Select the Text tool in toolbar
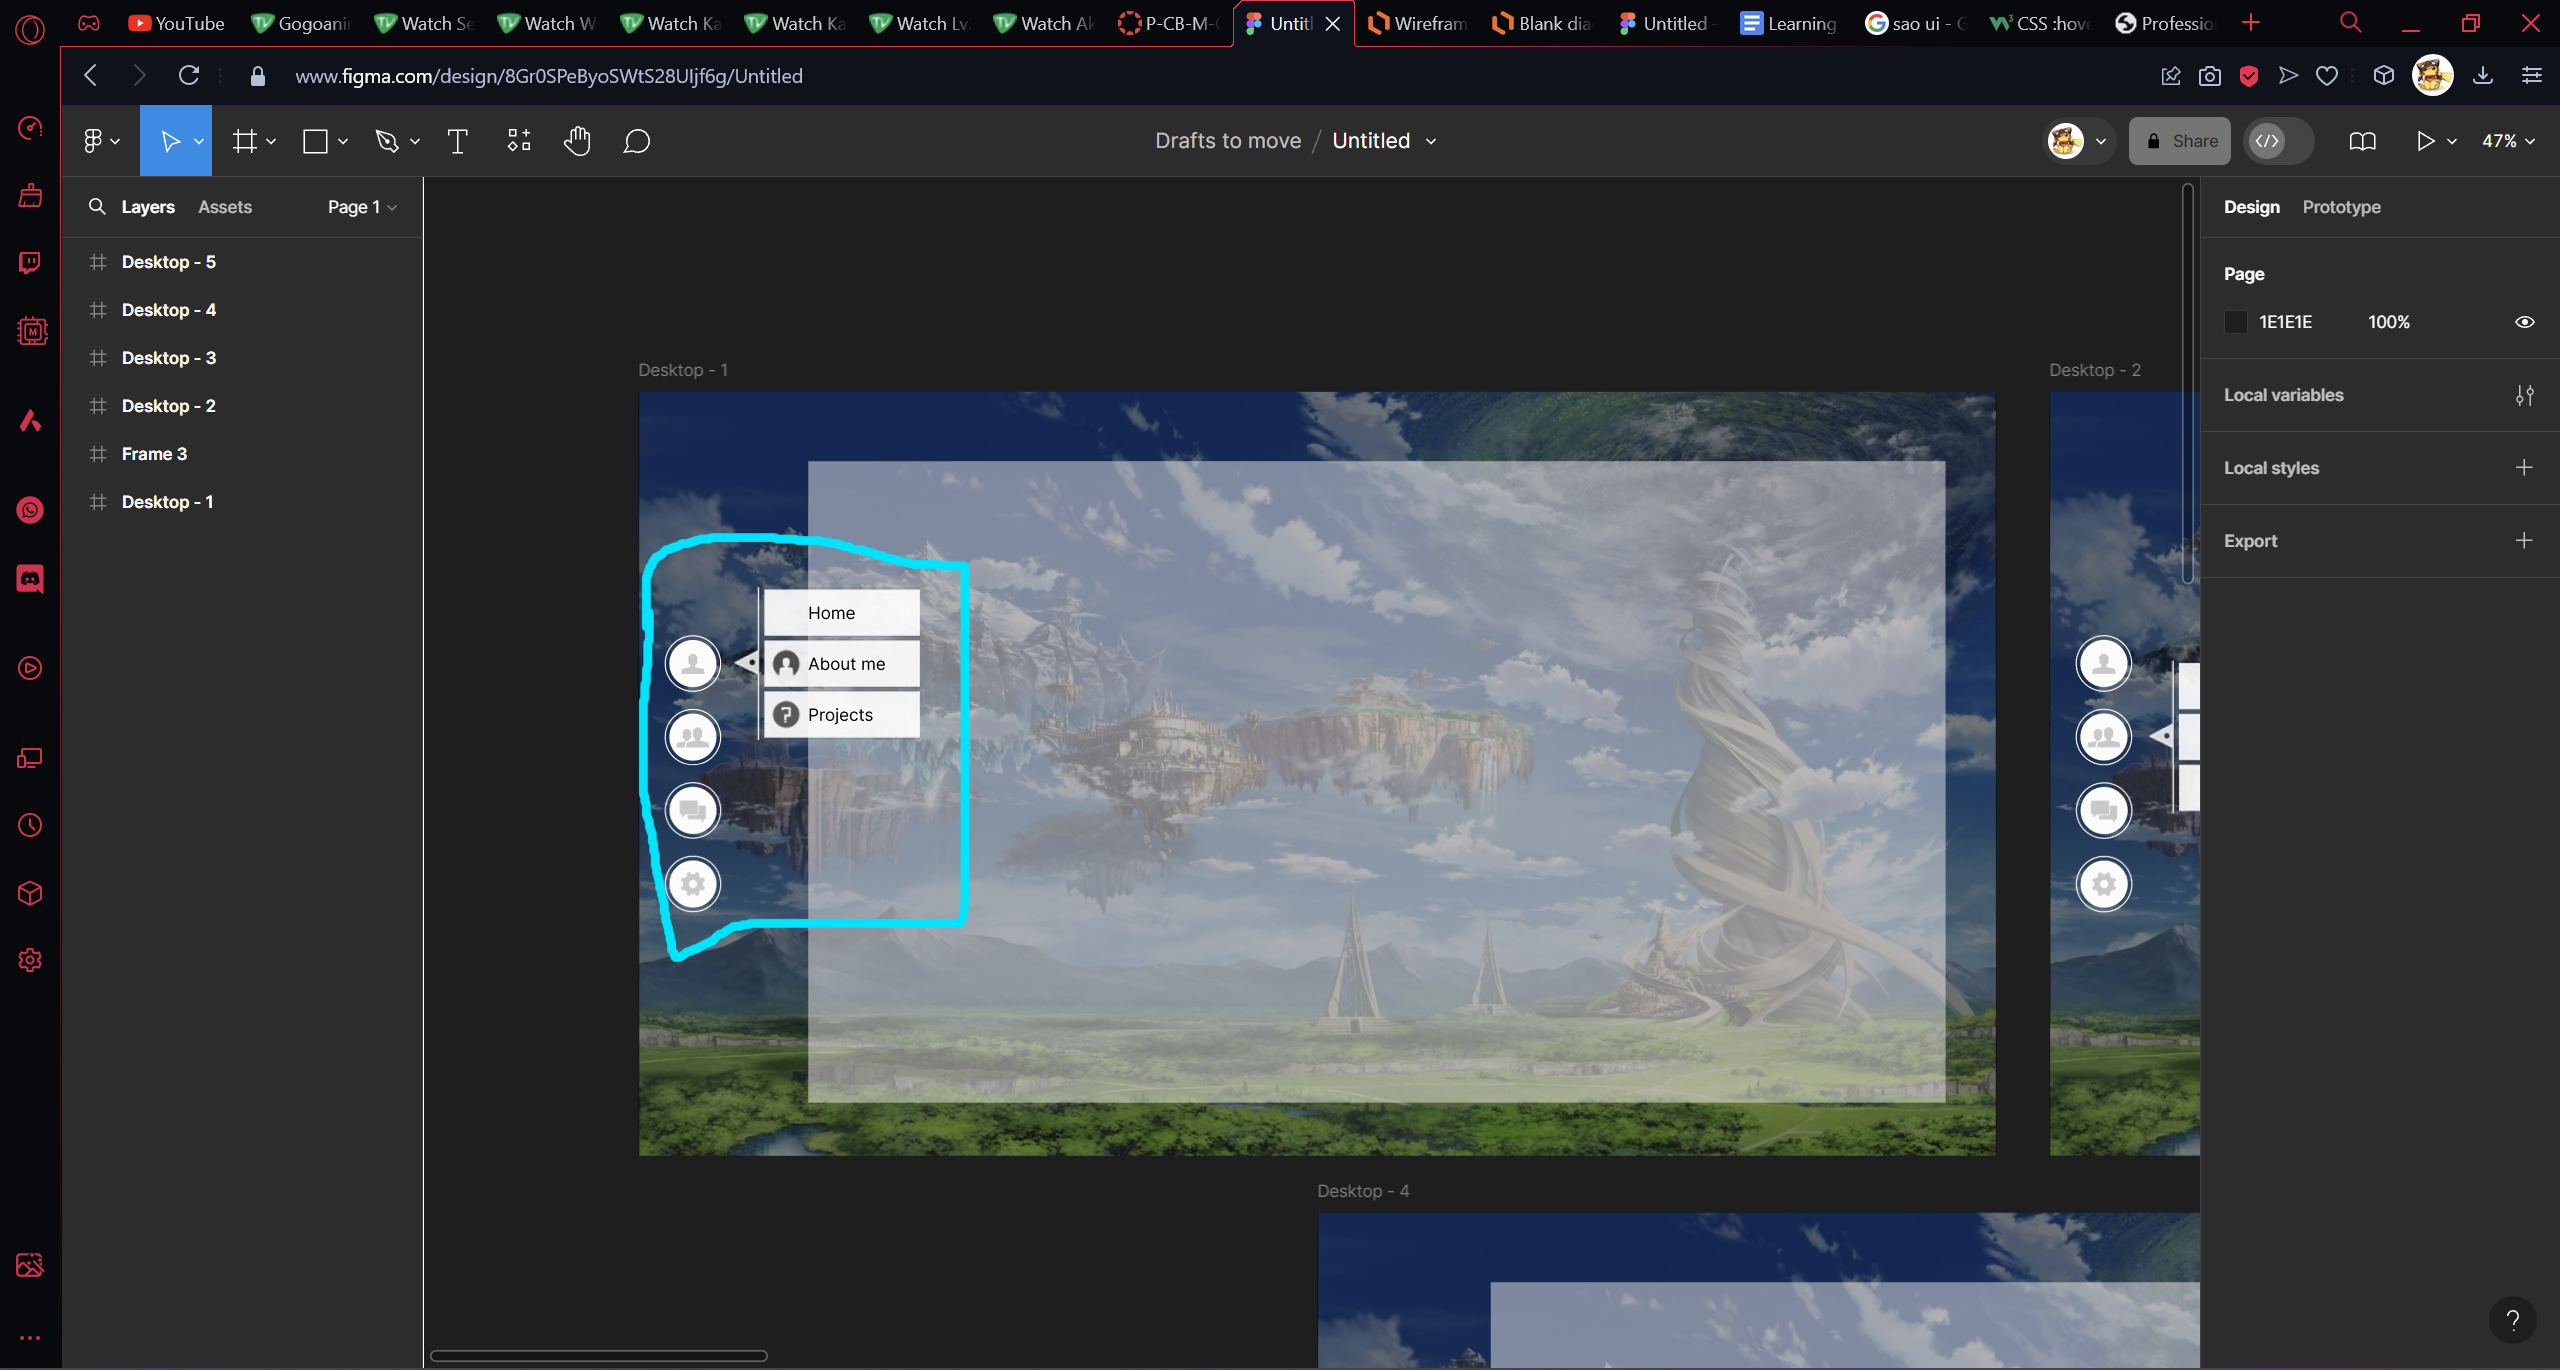The height and width of the screenshot is (1370, 2560). [x=457, y=141]
